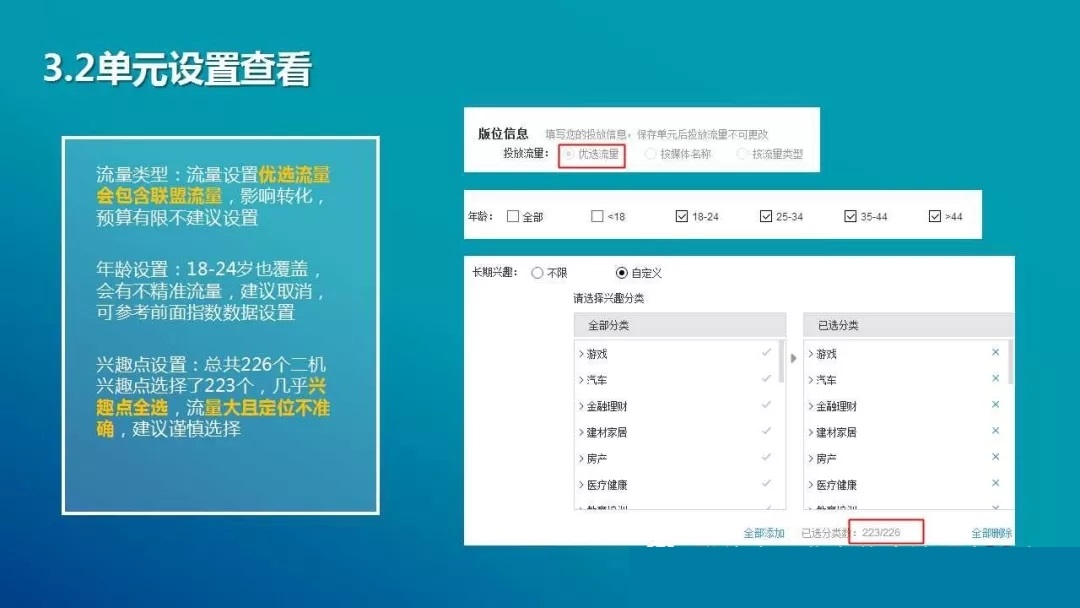Viewport: 1080px width, 608px height.
Task: Click the 全部添加 link
Action: [764, 533]
